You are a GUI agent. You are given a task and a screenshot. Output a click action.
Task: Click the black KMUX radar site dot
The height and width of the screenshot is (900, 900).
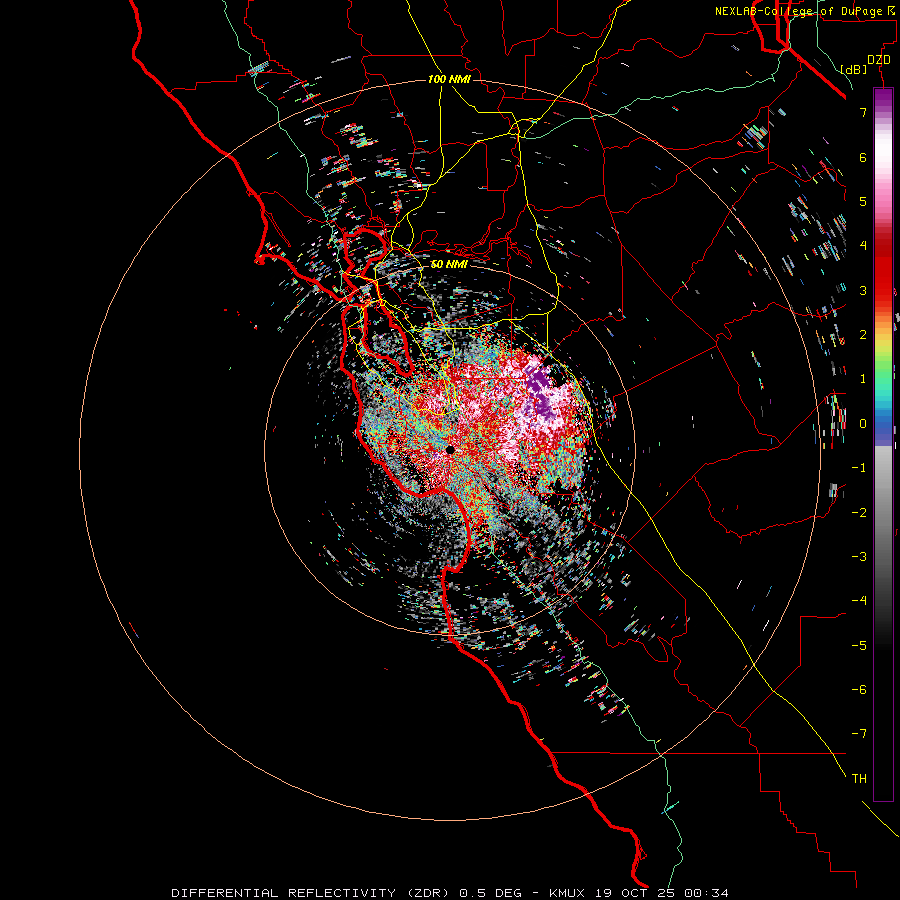coord(450,449)
